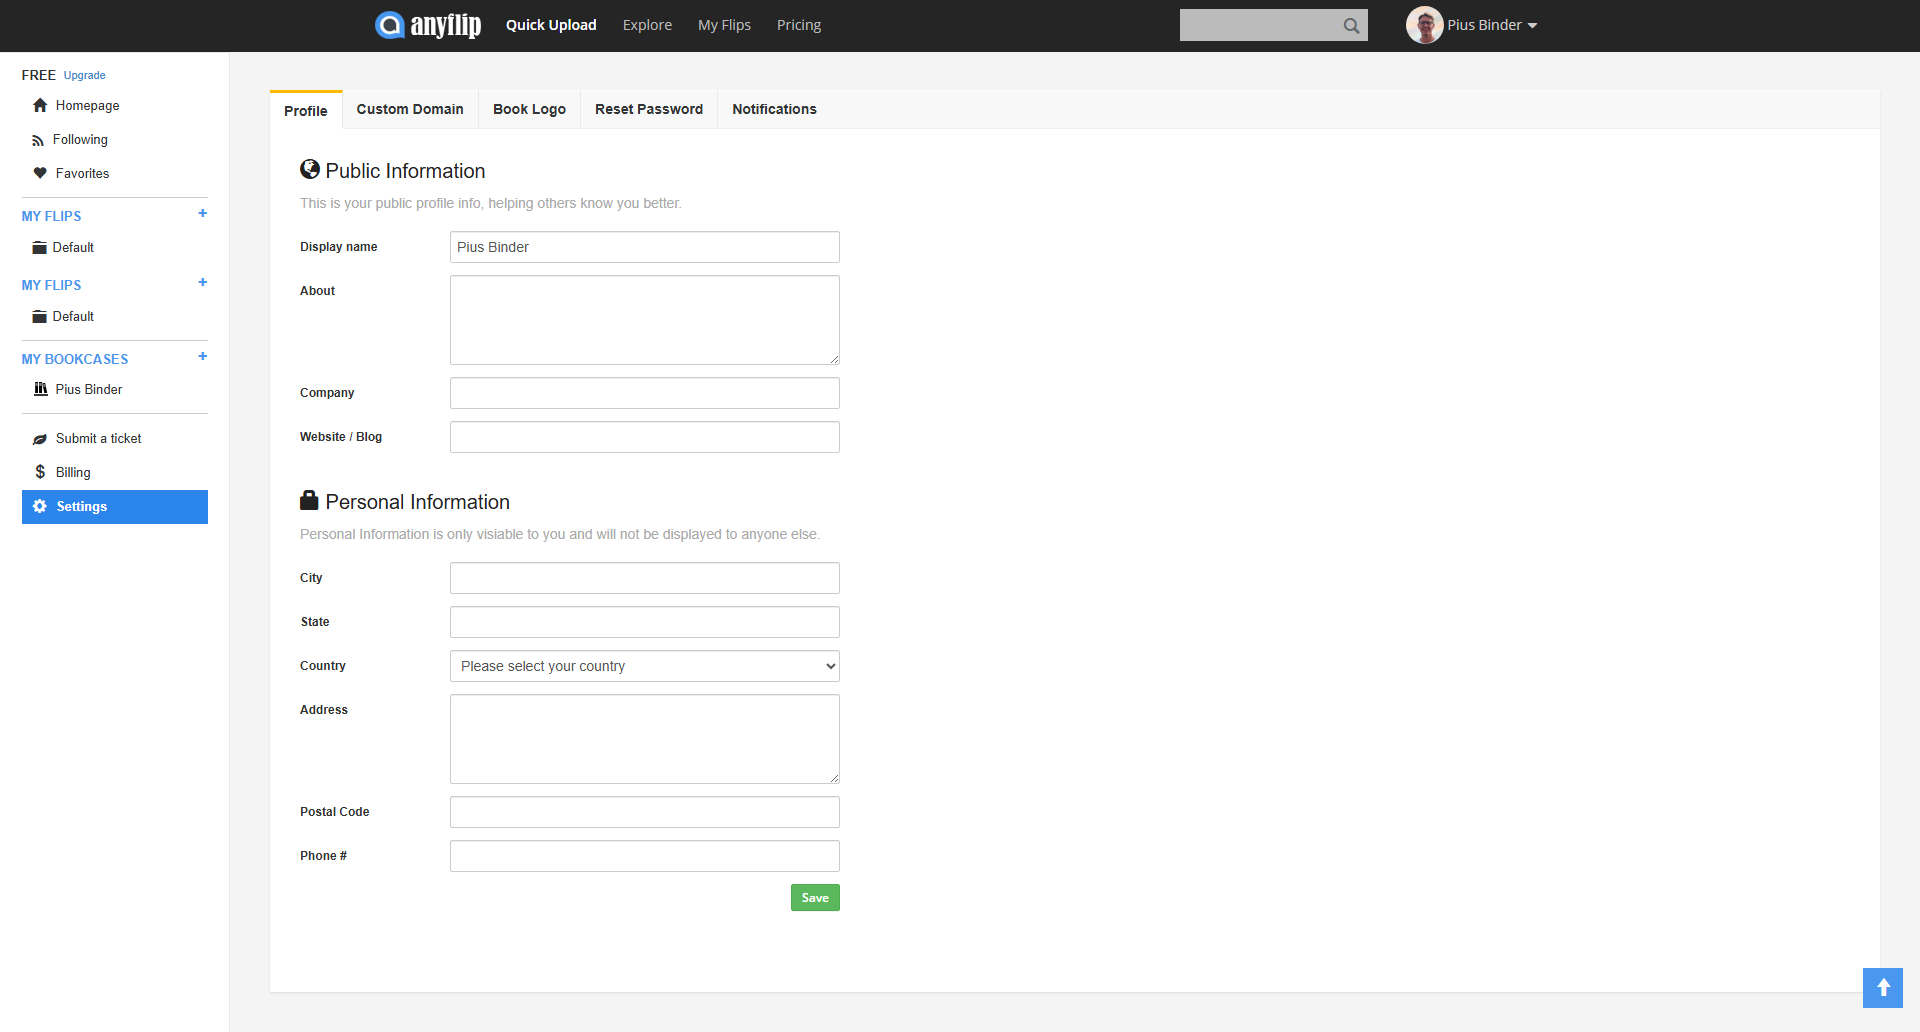The width and height of the screenshot is (1920, 1032).
Task: Open the Pius Binder bookcase
Action: (89, 390)
